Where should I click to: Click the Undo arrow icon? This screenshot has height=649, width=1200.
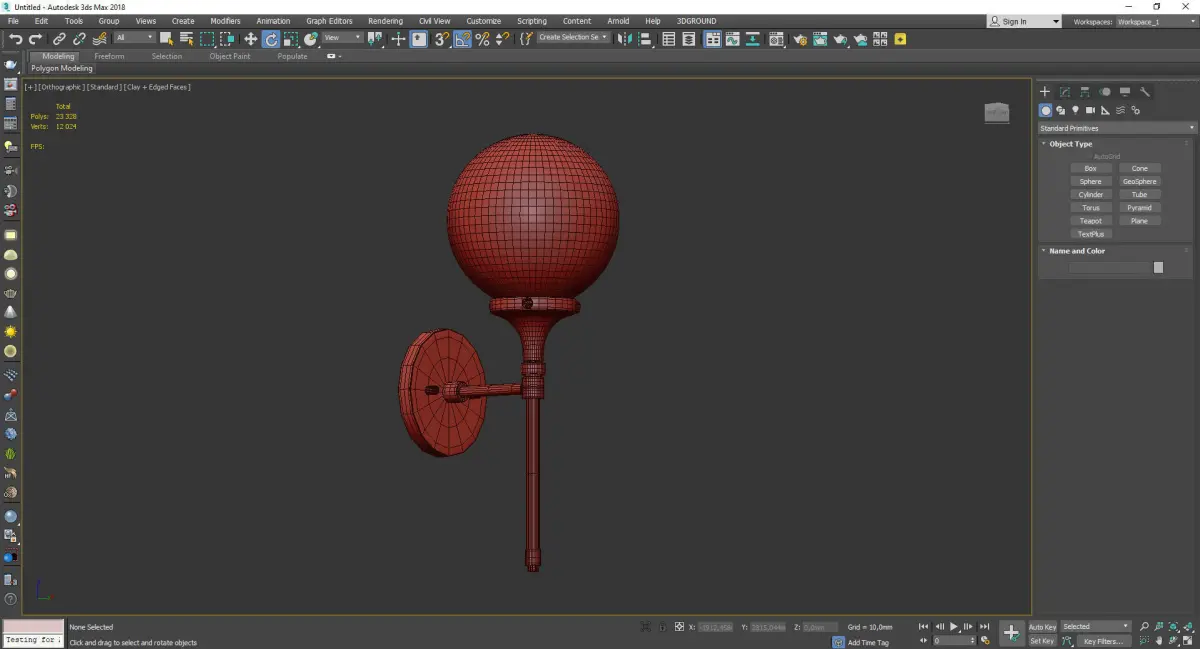click(x=15, y=39)
